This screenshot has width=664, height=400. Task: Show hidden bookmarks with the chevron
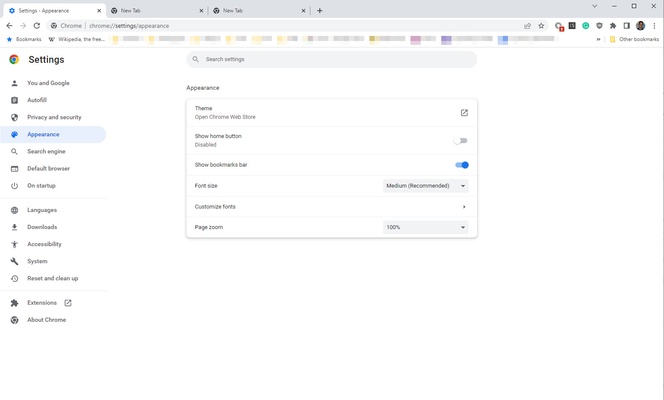pos(598,39)
